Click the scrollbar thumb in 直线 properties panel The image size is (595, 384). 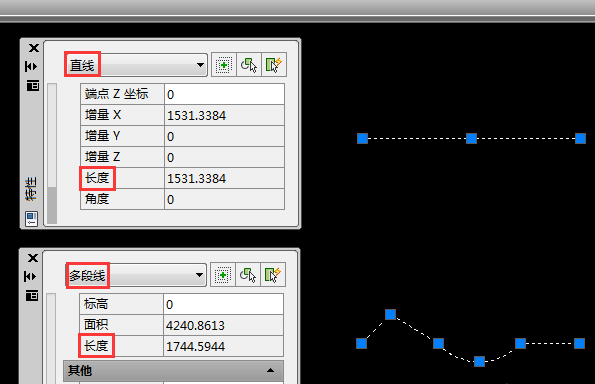tap(52, 205)
